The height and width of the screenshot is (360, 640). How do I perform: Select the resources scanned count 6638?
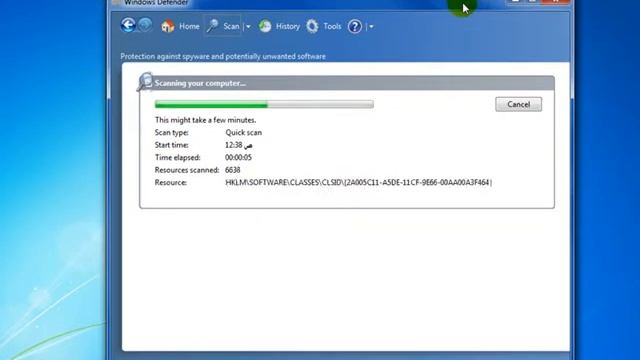[x=232, y=170]
